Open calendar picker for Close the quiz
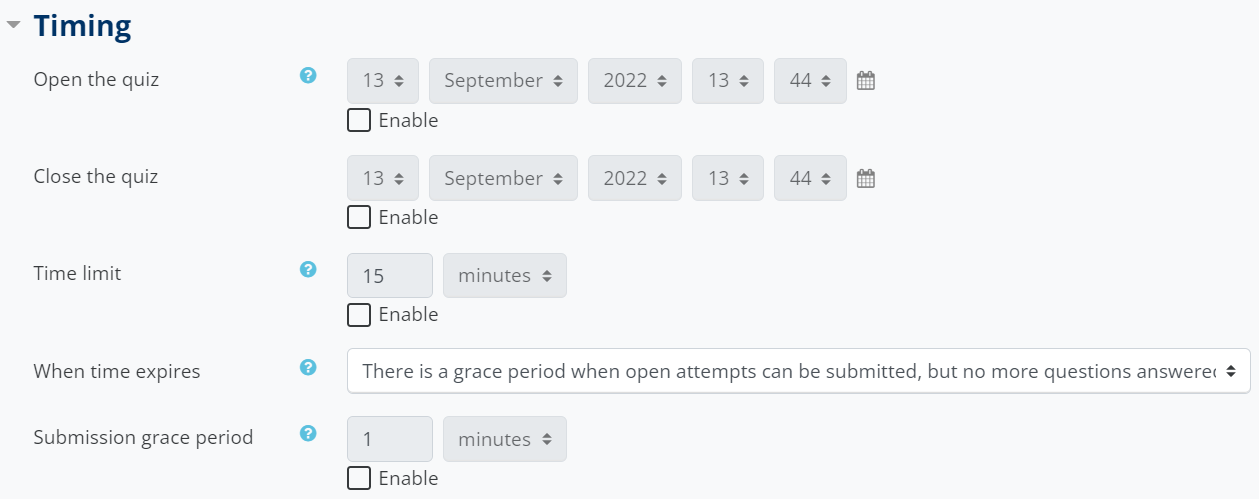 pos(866,179)
